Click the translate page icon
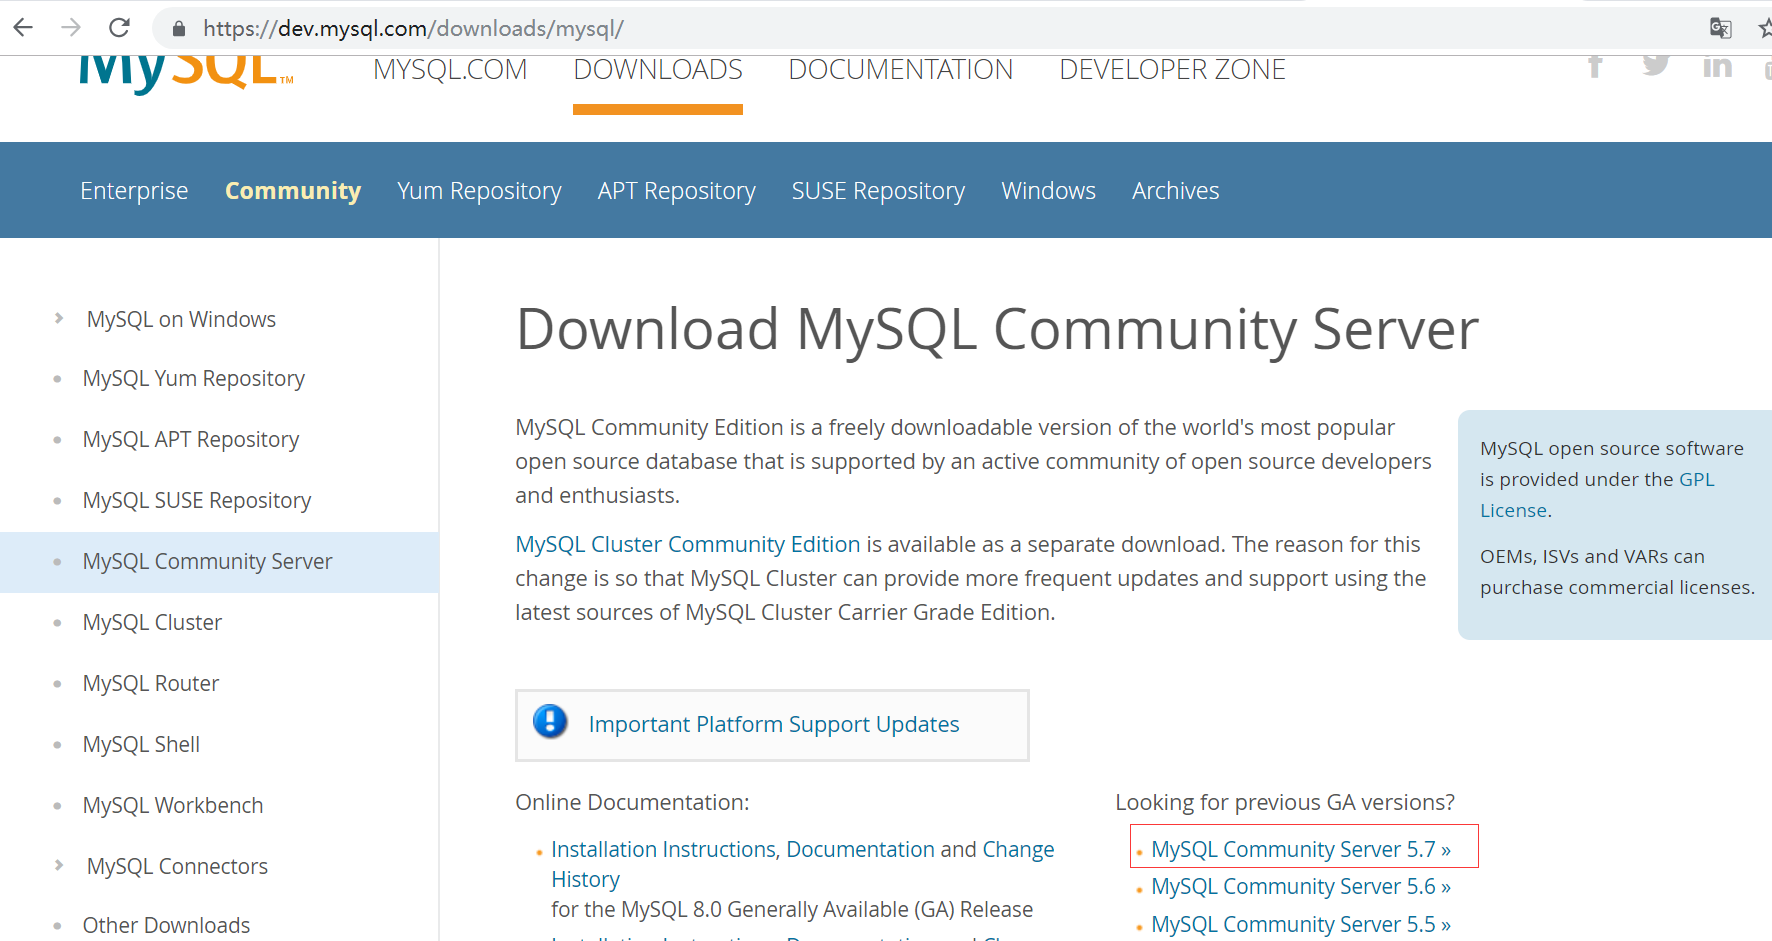The image size is (1772, 941). pos(1720,28)
